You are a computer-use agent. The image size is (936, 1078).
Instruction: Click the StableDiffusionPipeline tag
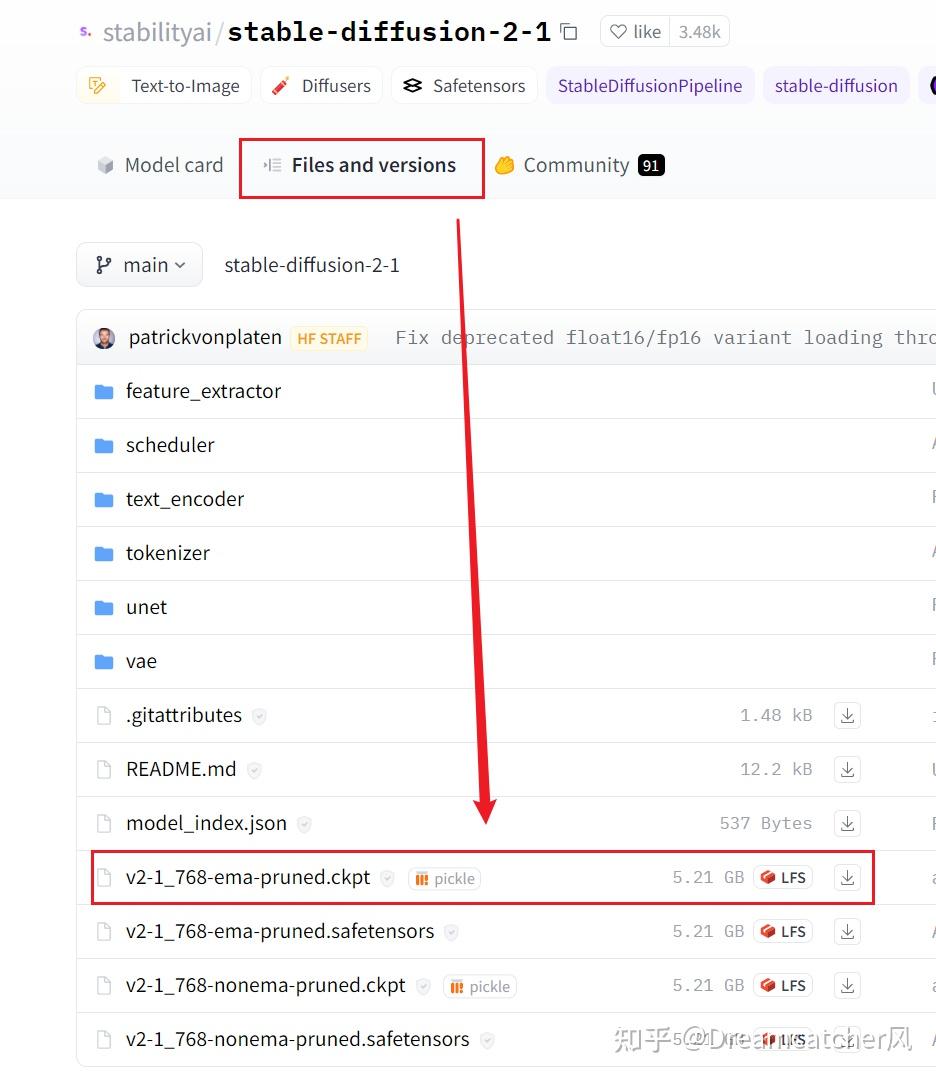click(x=650, y=85)
